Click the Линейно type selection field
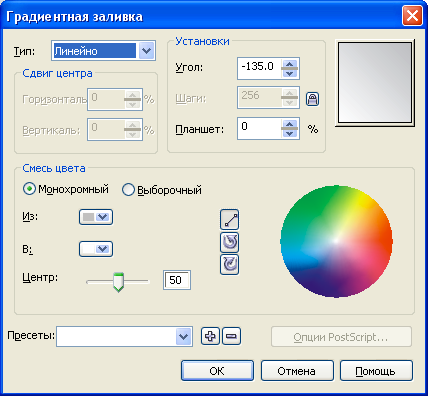This screenshot has width=428, height=396. [x=95, y=51]
